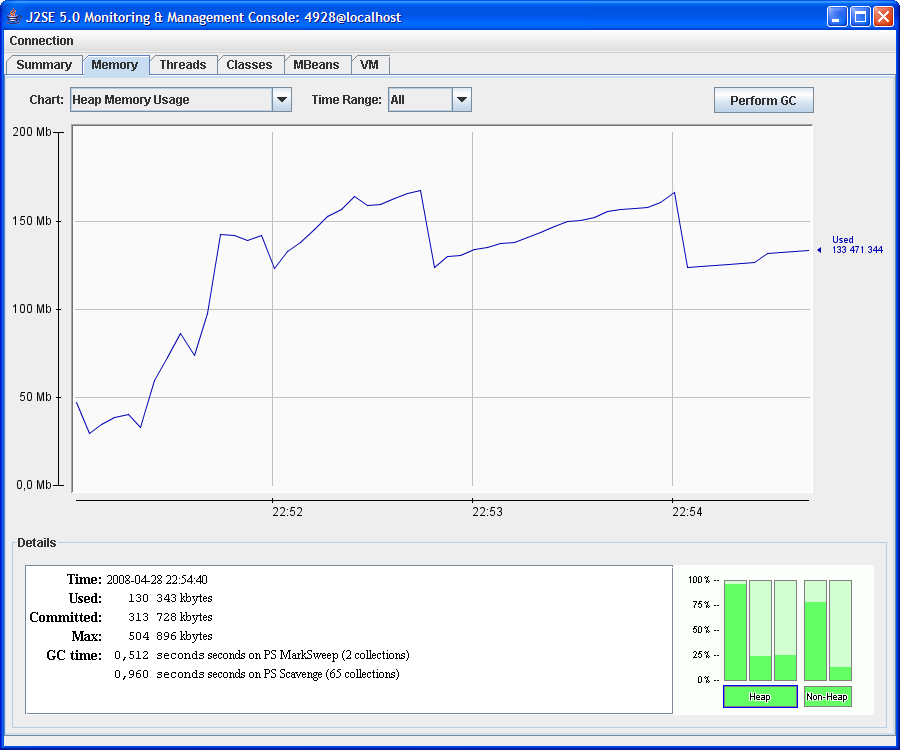Click the 0,0 Mb axis label

[34, 485]
